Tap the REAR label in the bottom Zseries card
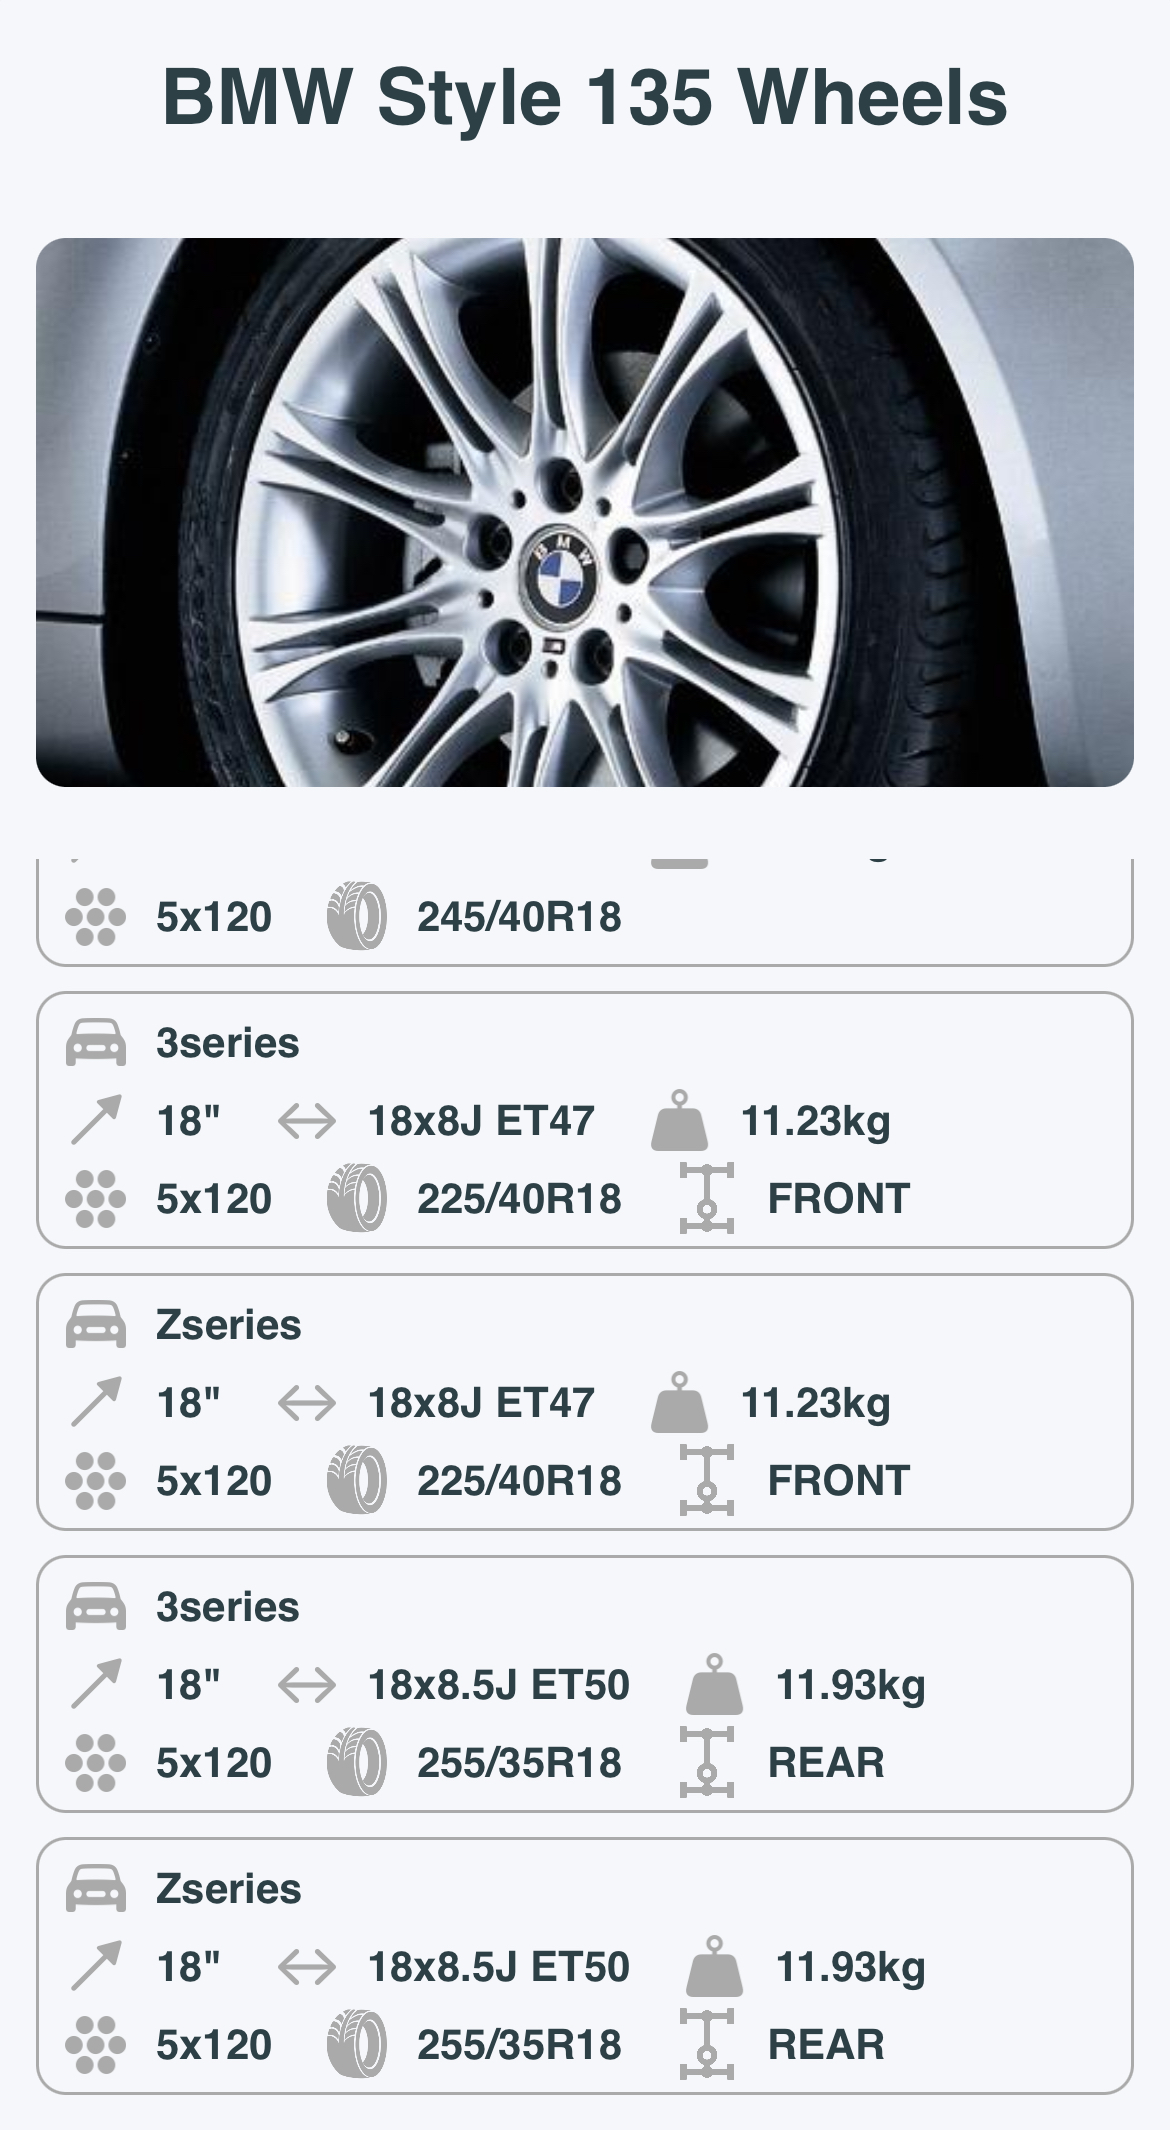Screen dimensions: 1170x2130 pyautogui.click(x=826, y=2044)
